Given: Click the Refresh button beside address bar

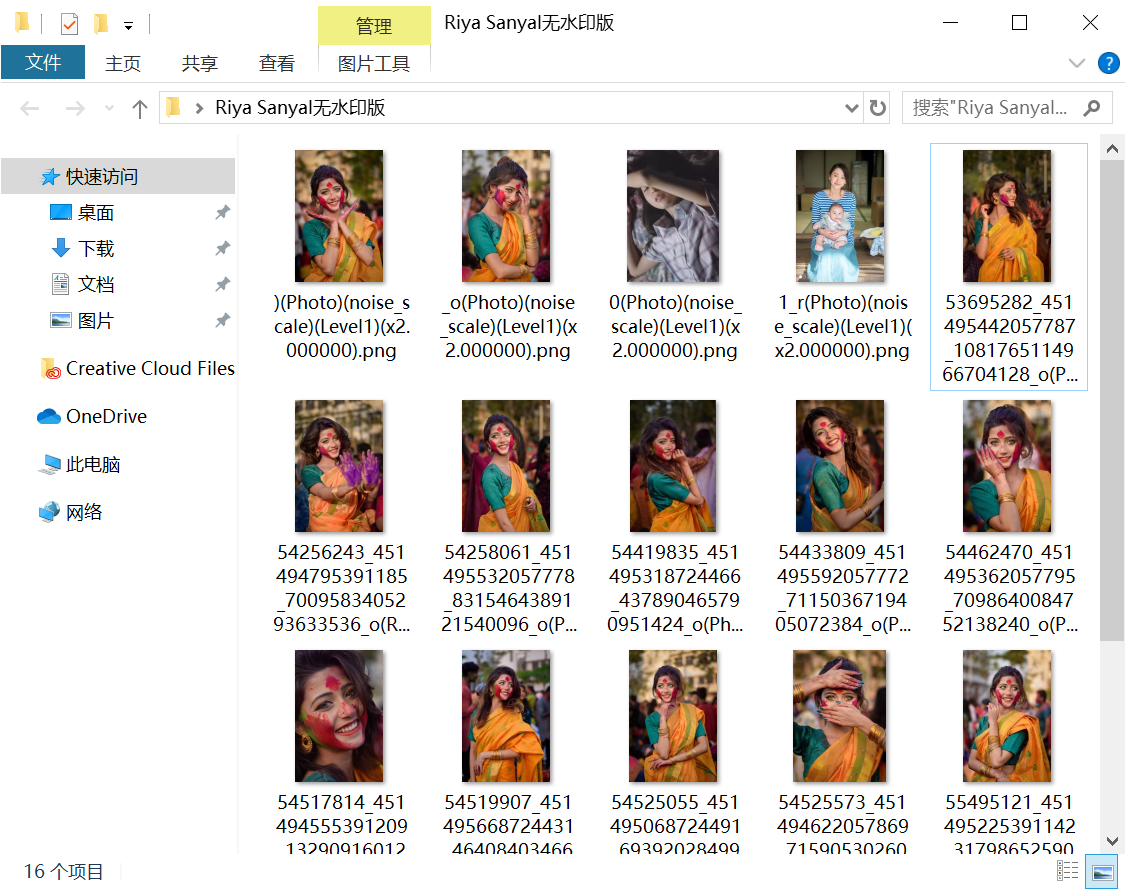Looking at the screenshot, I should coord(877,108).
